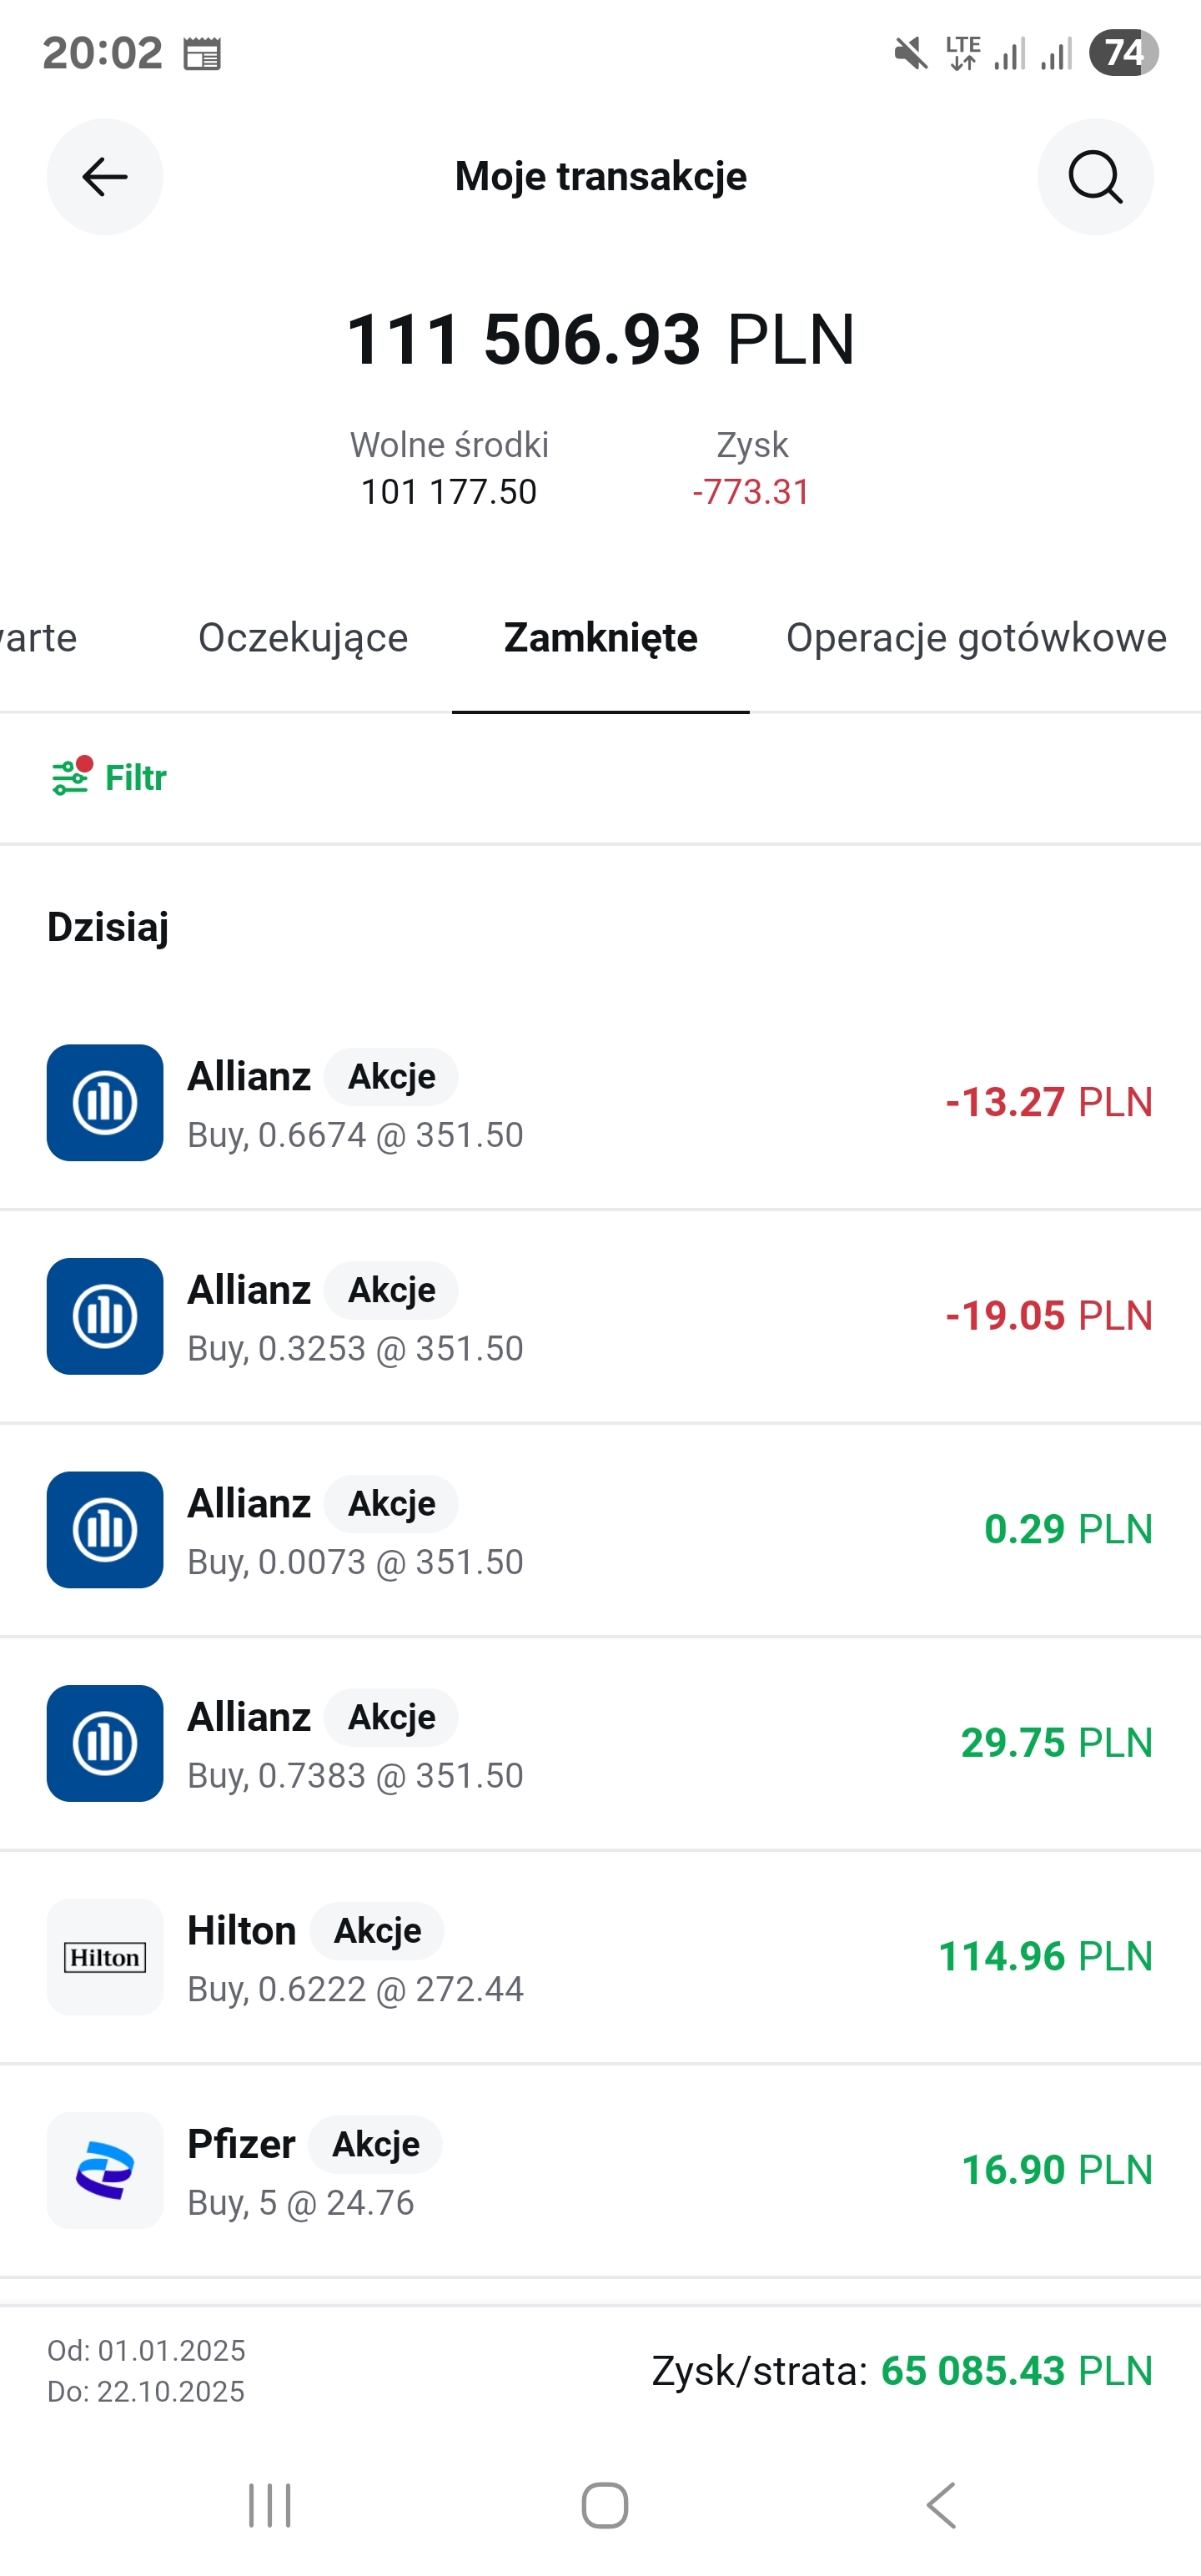This screenshot has width=1201, height=2576.
Task: Tap the Hilton logo thumbnail
Action: click(x=105, y=1957)
